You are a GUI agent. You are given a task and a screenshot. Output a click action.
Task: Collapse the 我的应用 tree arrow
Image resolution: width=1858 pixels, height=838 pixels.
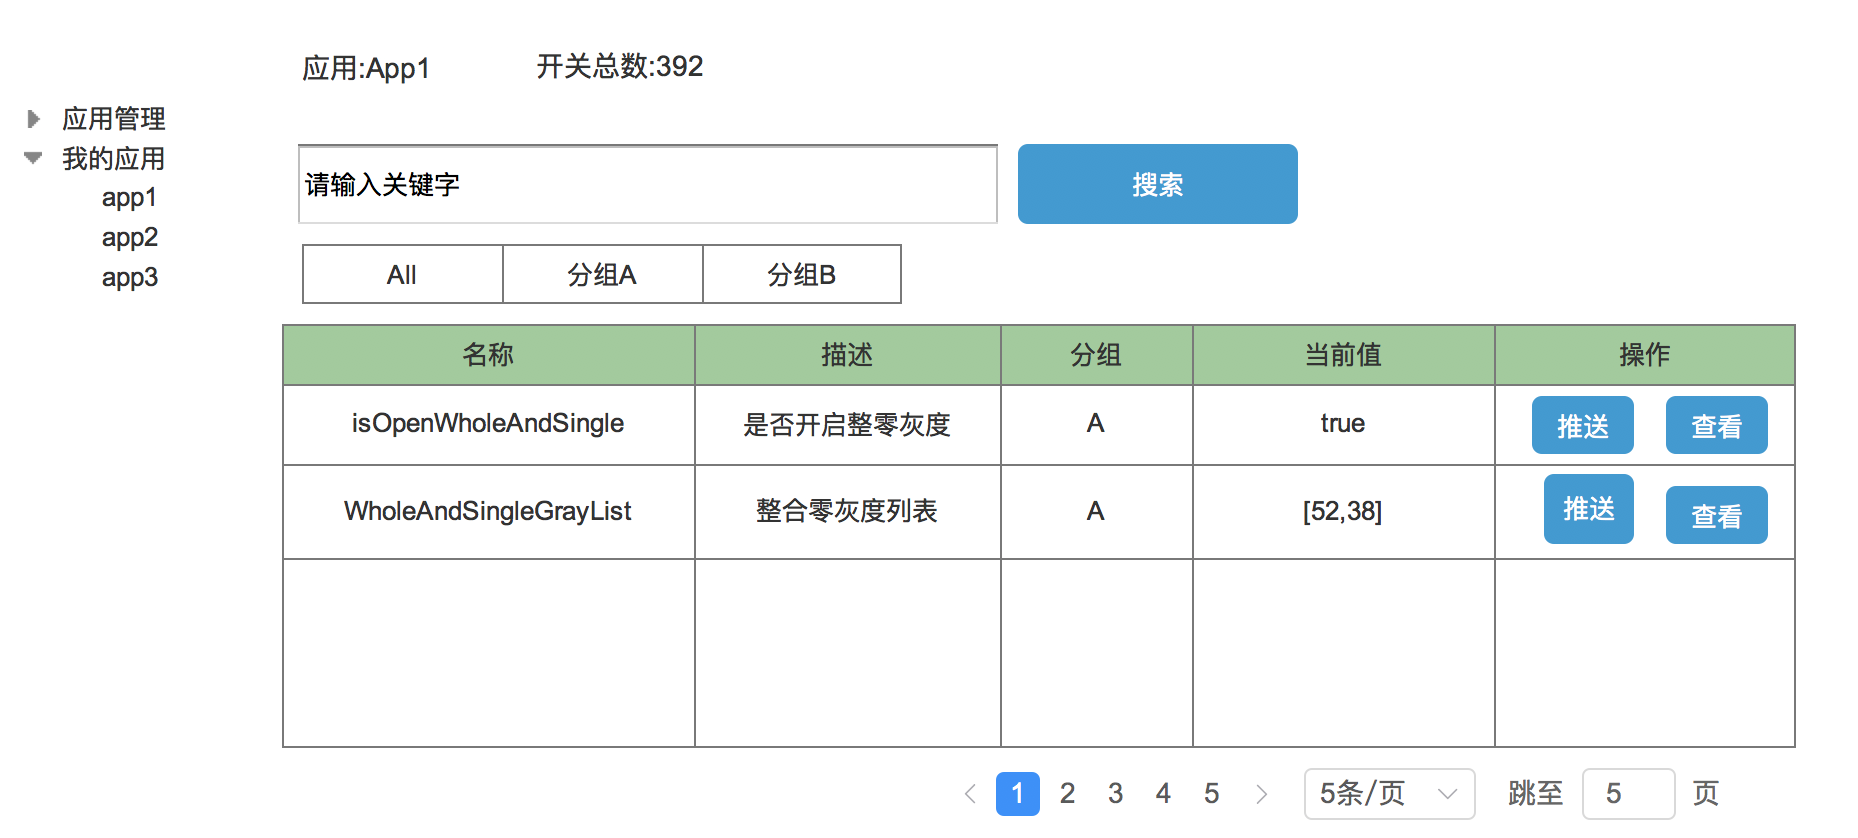click(x=33, y=158)
